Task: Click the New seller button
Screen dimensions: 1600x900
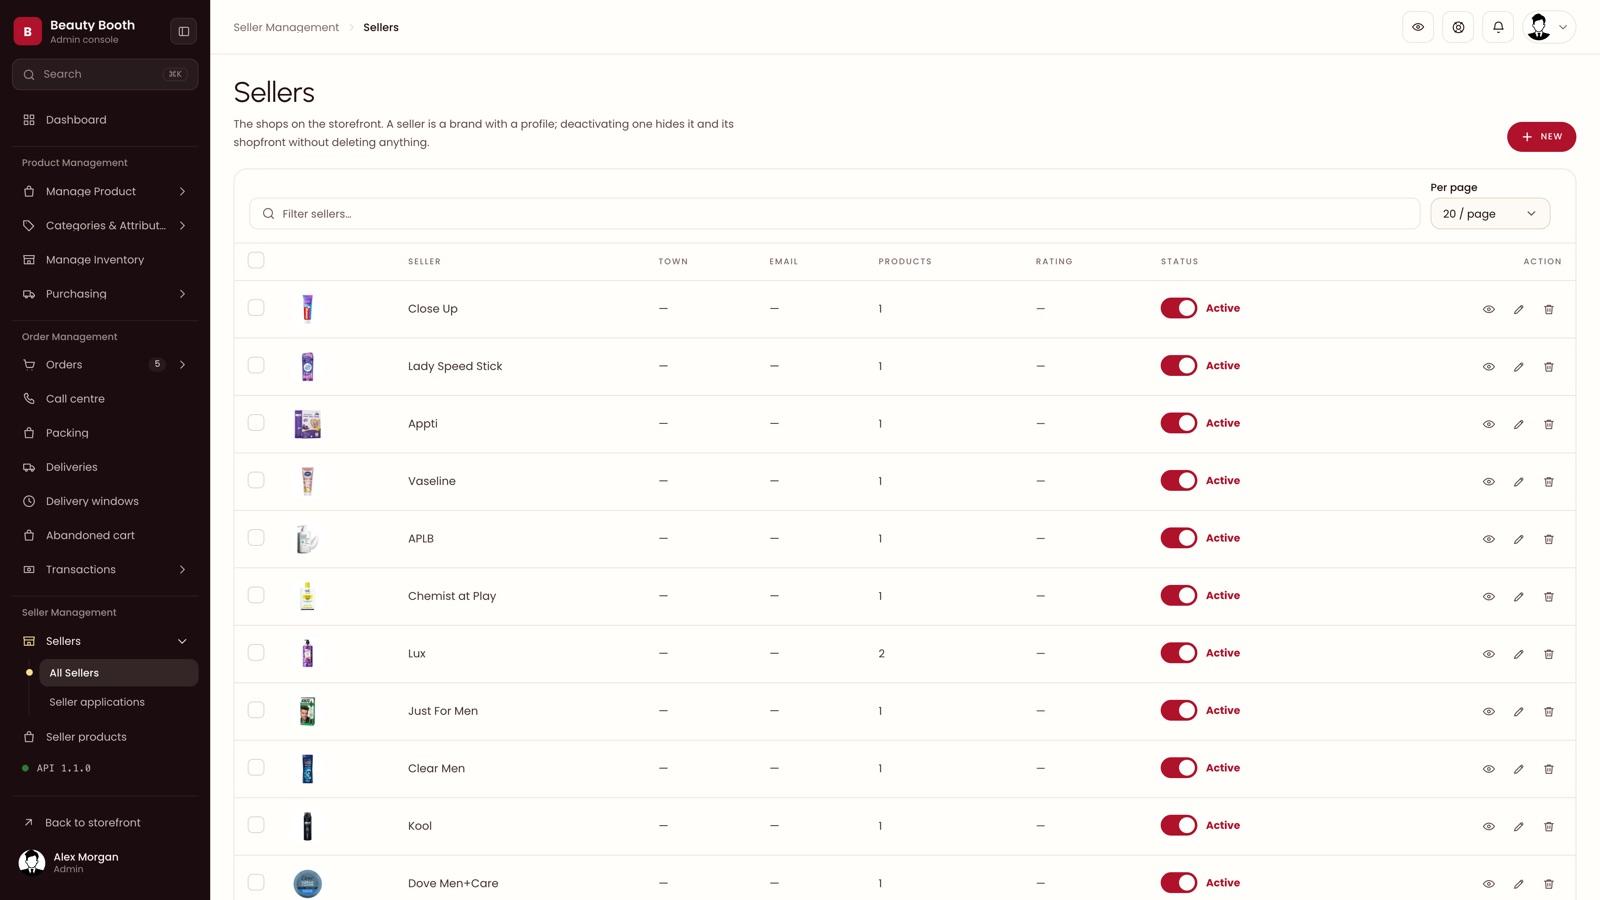Action: point(1541,137)
